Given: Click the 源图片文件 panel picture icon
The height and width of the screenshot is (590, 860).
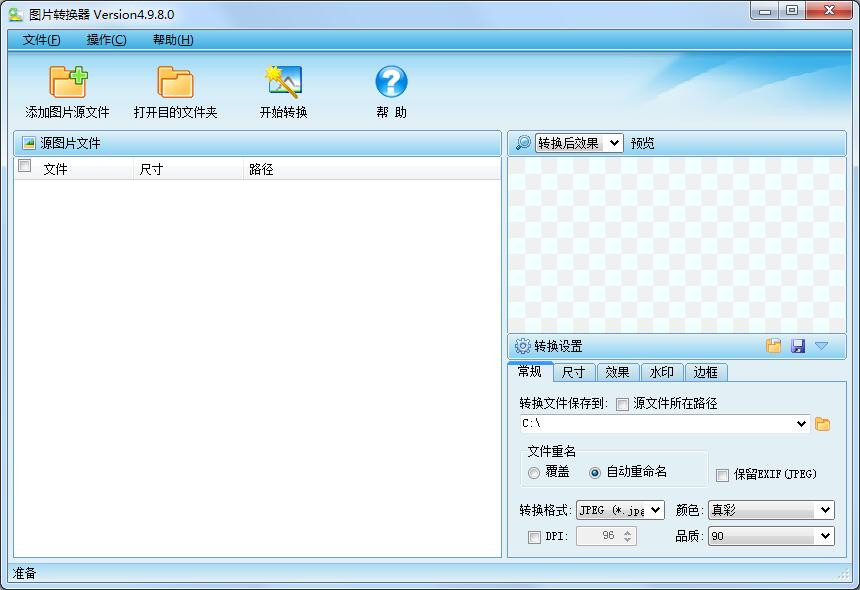Looking at the screenshot, I should 29,143.
